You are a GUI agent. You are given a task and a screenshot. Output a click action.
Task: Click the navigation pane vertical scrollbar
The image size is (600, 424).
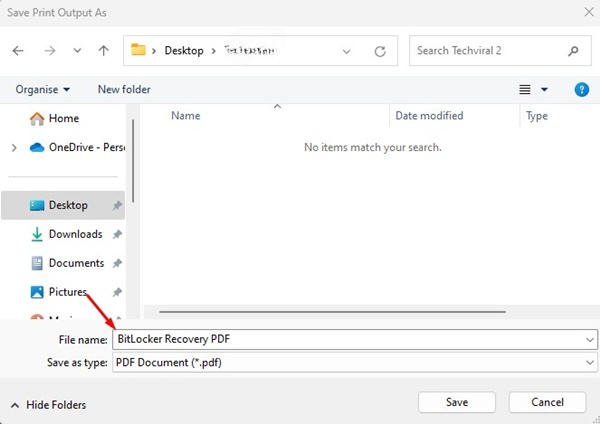coord(133,161)
